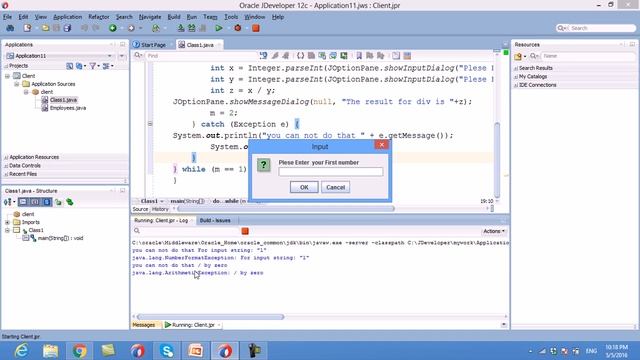This screenshot has height=360, width=640.
Task: Click the Make project build icon
Action: click(x=181, y=28)
